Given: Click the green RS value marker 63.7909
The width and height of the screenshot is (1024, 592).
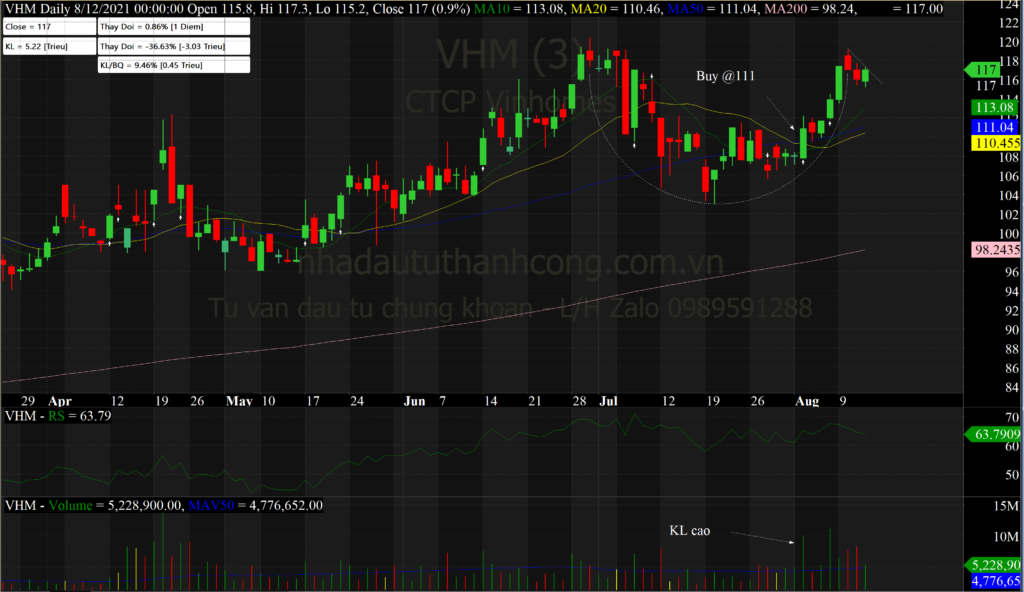Looking at the screenshot, I should (x=991, y=434).
